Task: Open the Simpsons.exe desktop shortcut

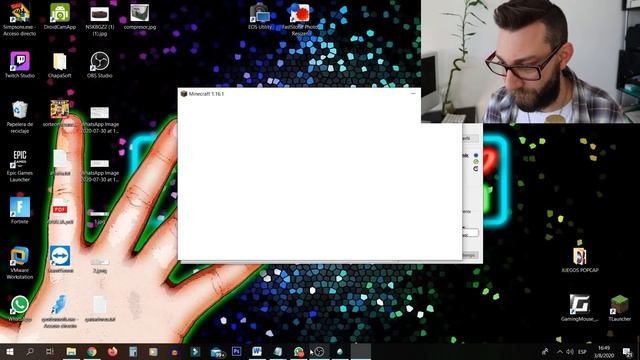Action: pyautogui.click(x=19, y=18)
